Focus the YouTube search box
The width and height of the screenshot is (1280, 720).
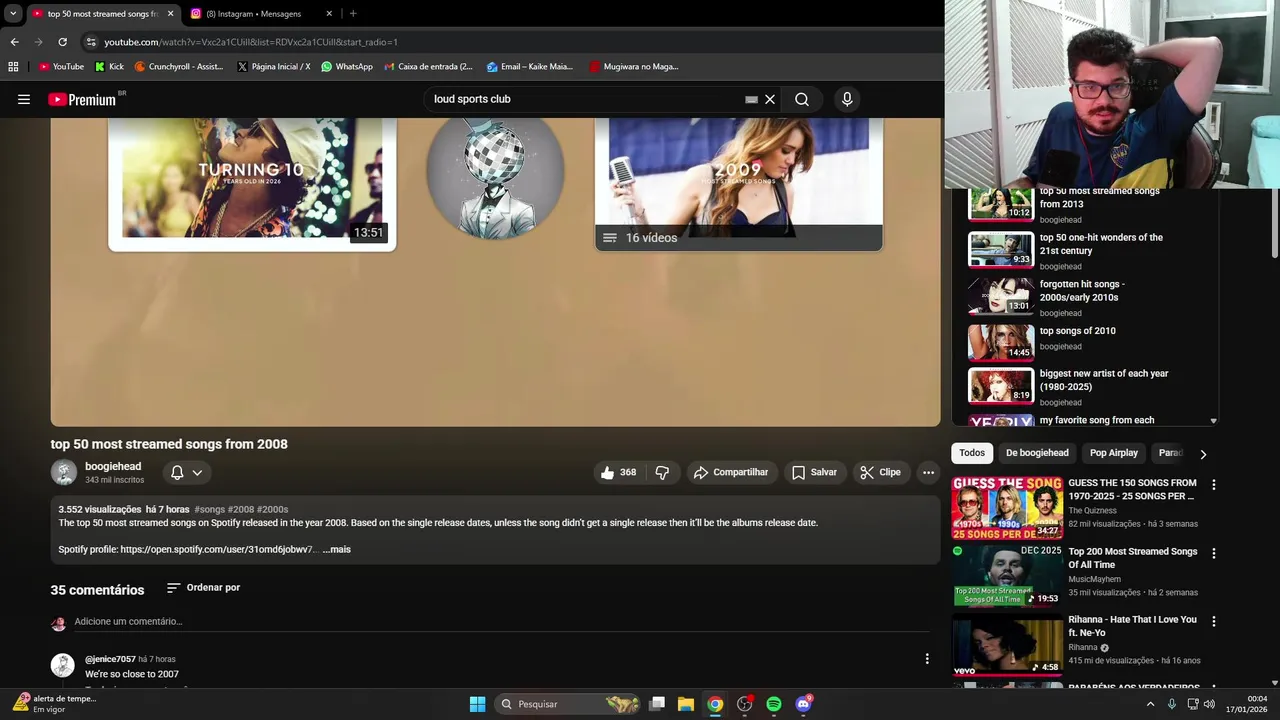pos(585,99)
